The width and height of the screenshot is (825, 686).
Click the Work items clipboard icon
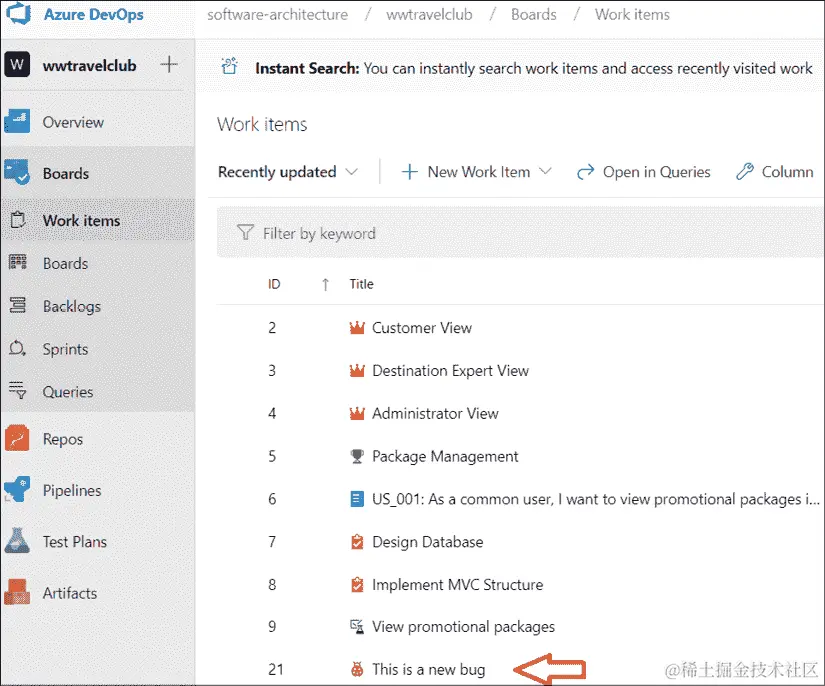[18, 220]
